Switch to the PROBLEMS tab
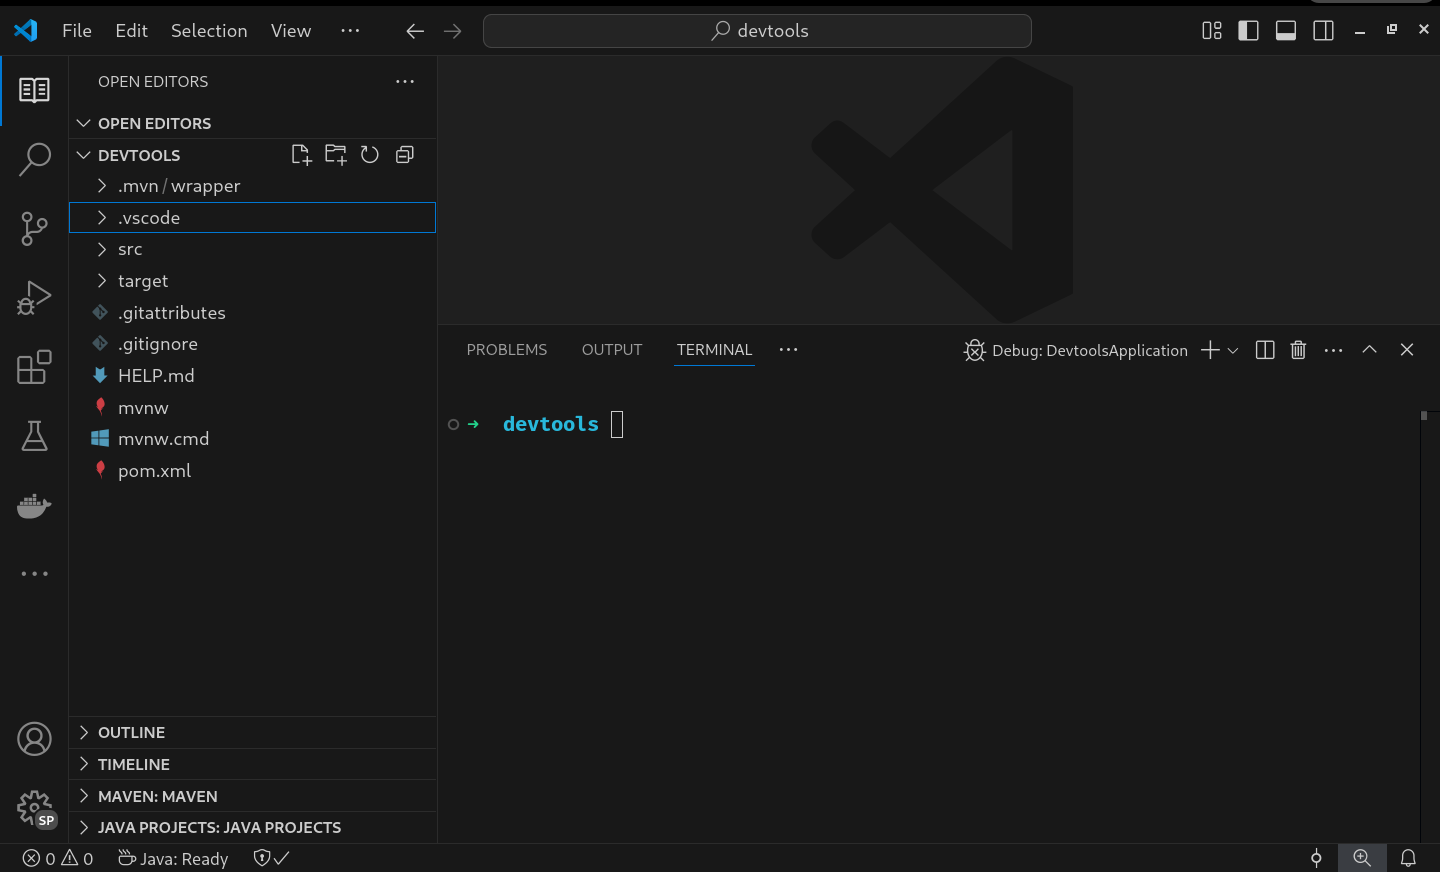Viewport: 1440px width, 872px height. click(x=507, y=350)
